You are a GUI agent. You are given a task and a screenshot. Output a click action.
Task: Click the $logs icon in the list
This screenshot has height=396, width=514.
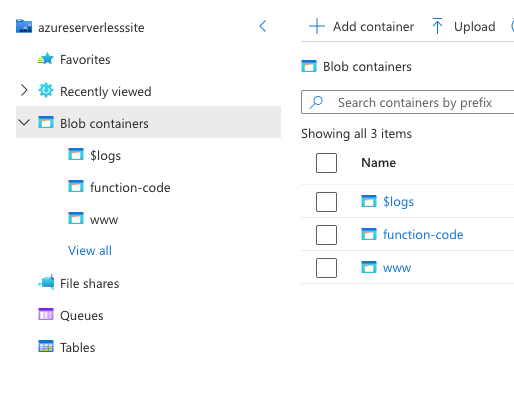(x=369, y=201)
